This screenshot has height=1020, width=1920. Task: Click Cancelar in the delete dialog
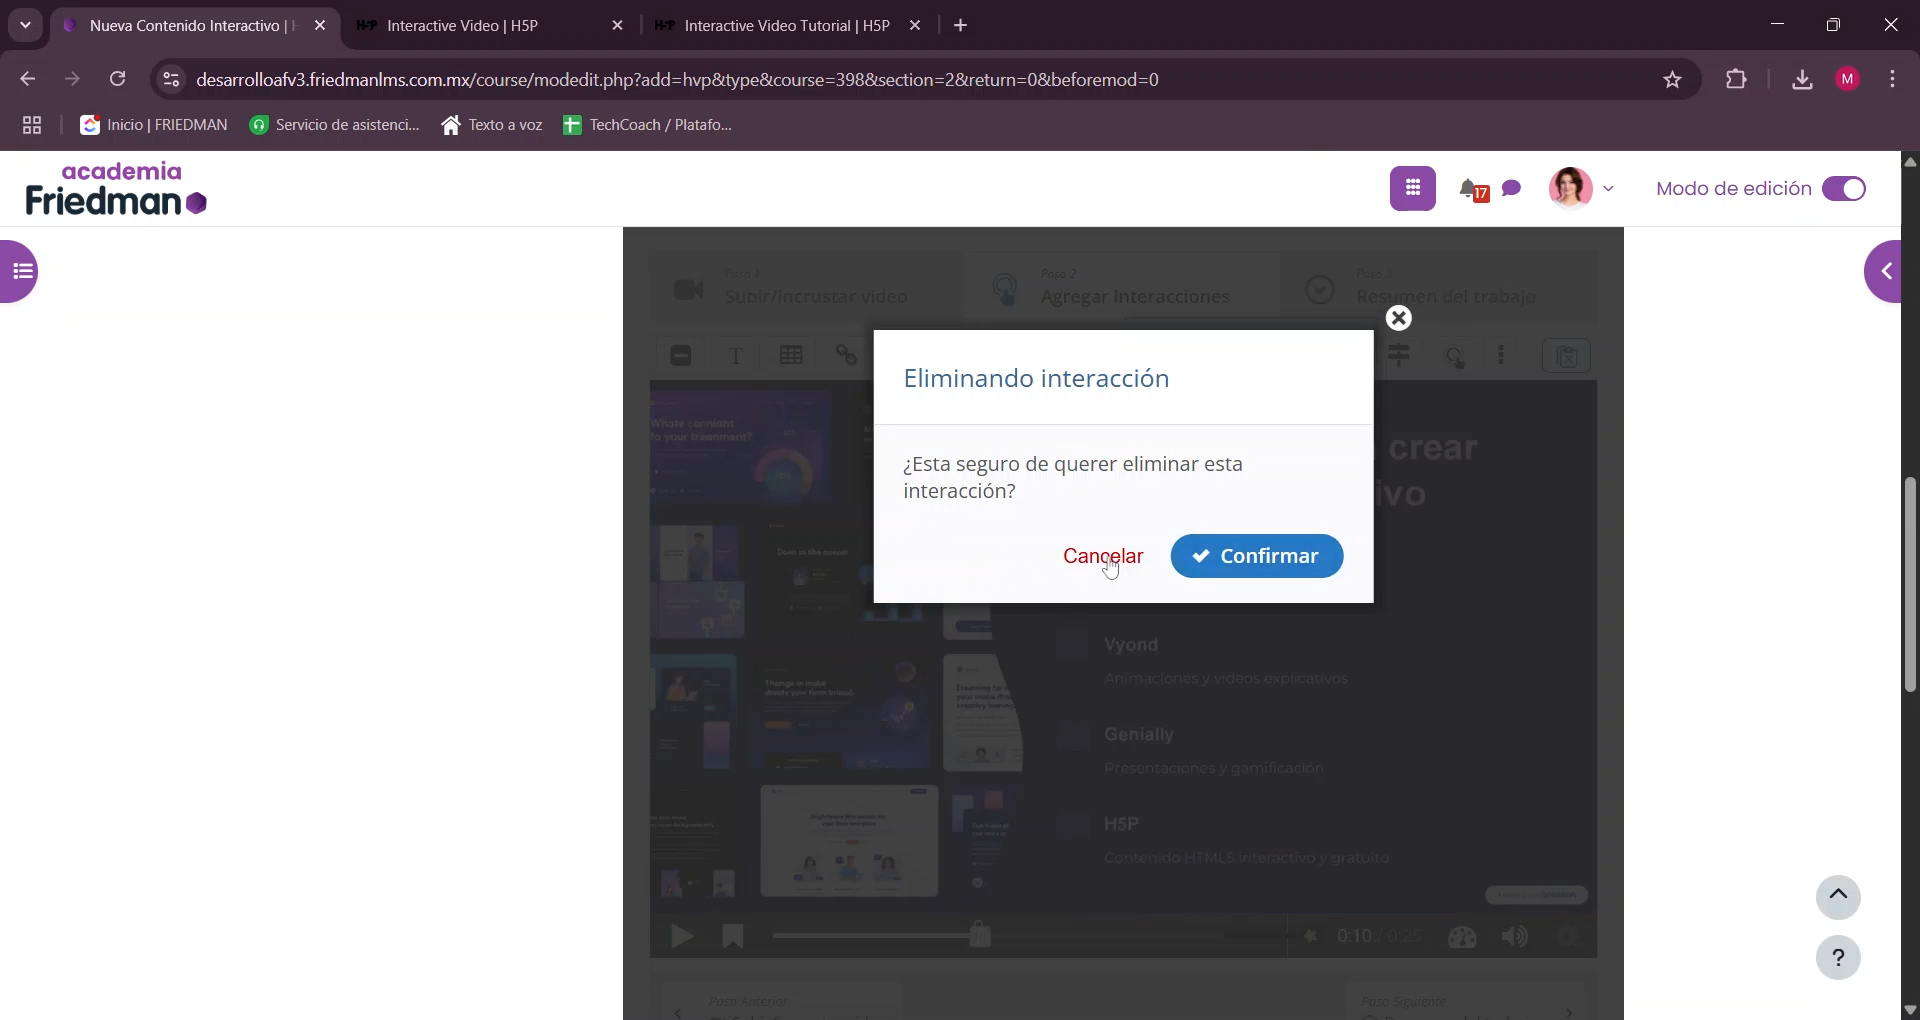(1103, 556)
